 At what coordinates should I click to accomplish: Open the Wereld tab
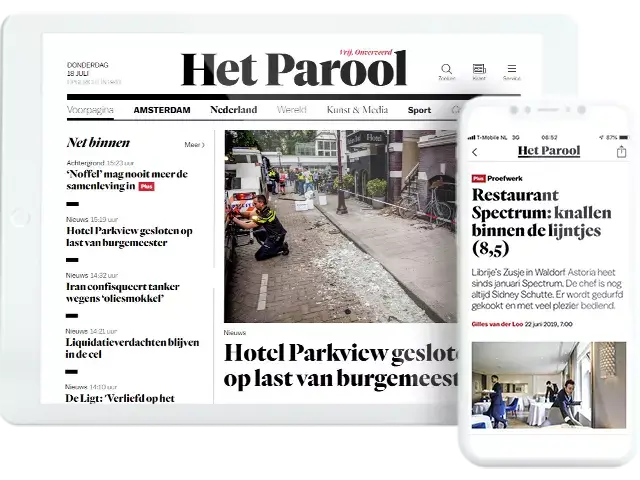[x=291, y=110]
